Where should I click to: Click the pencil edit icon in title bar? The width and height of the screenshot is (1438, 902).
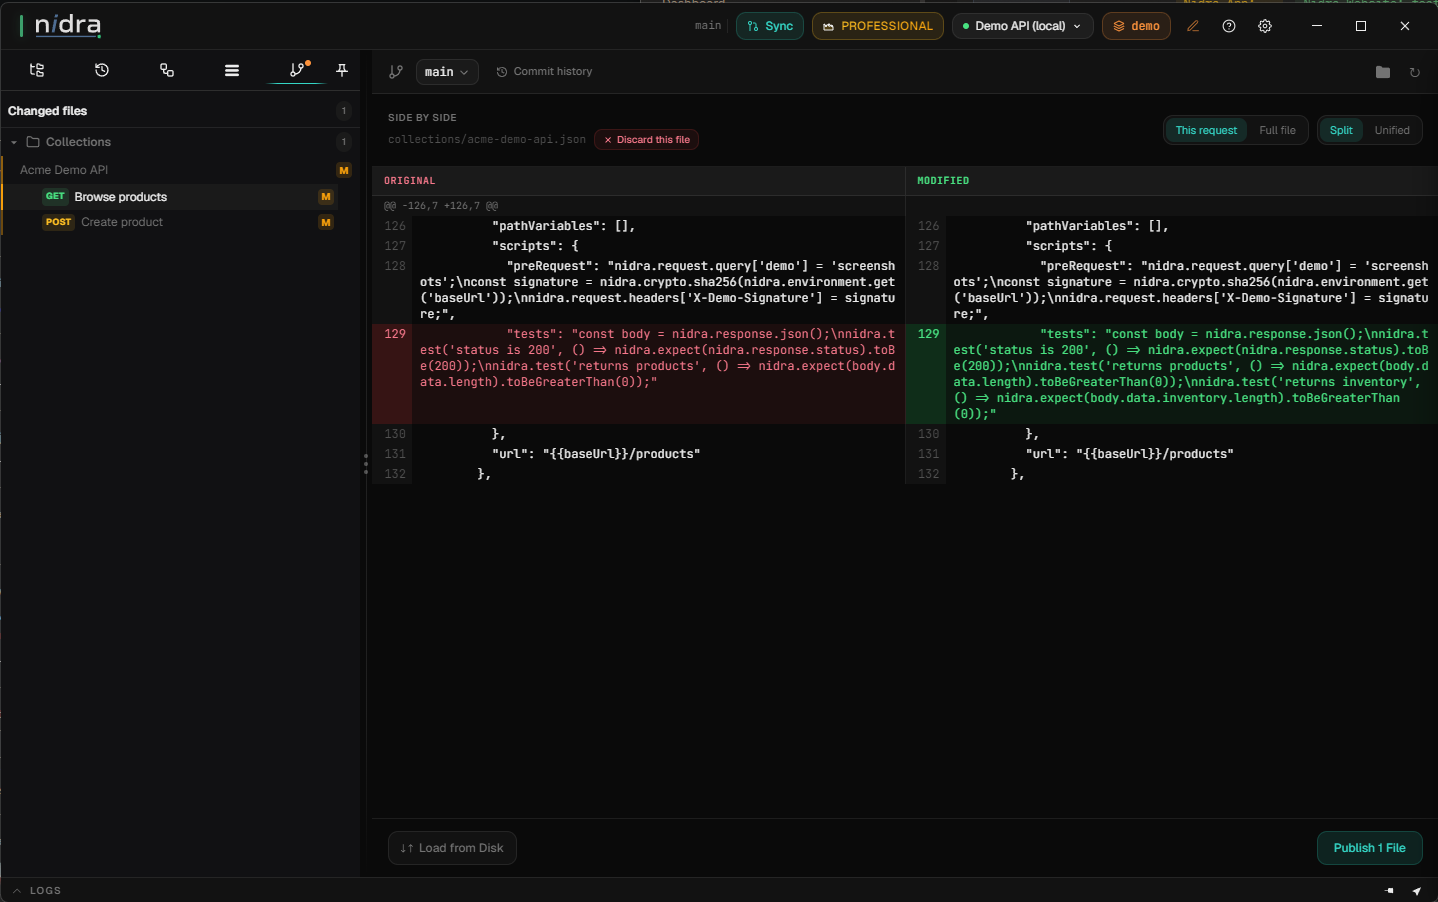point(1193,26)
